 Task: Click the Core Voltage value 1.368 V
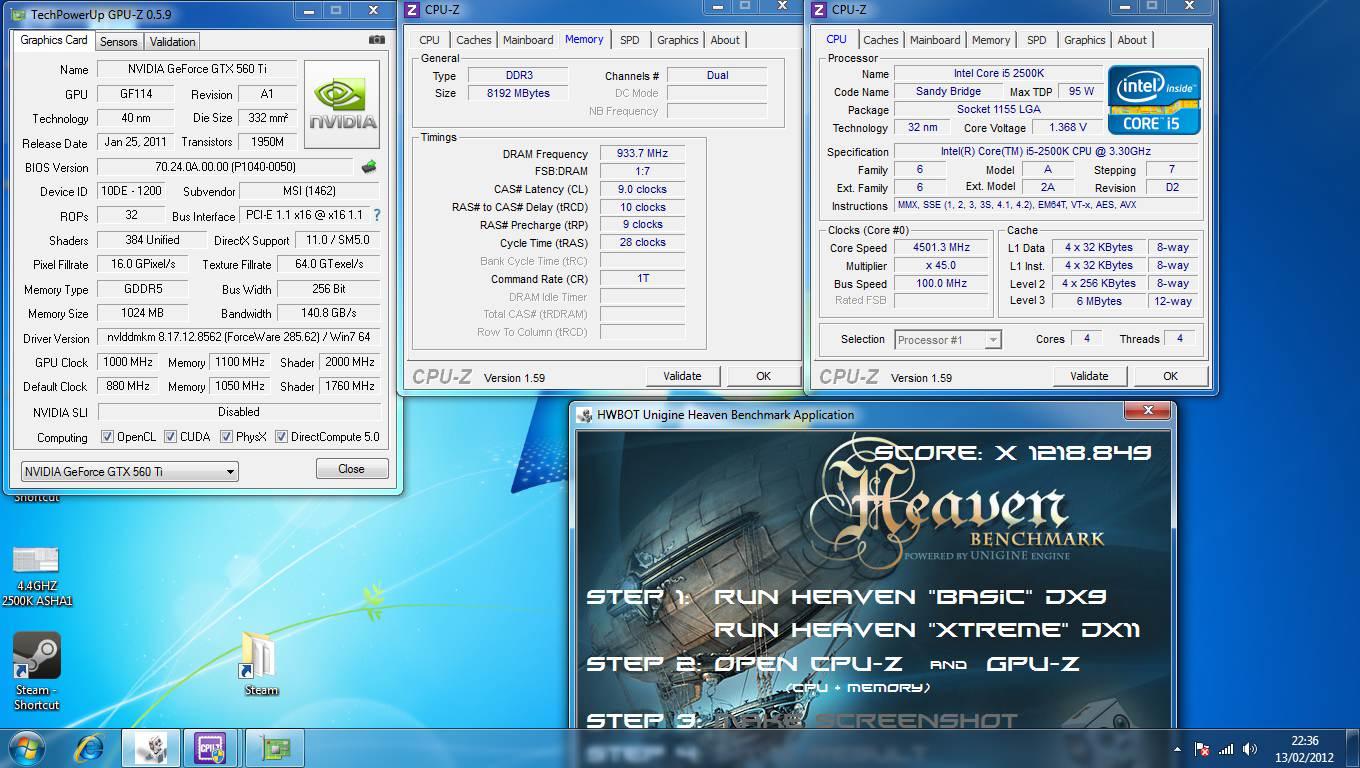1068,128
